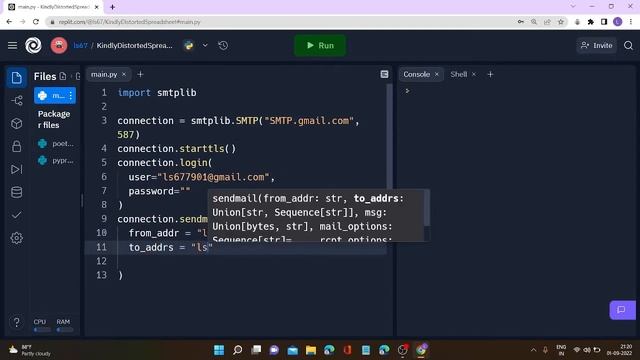Open version history icon

pos(223,45)
